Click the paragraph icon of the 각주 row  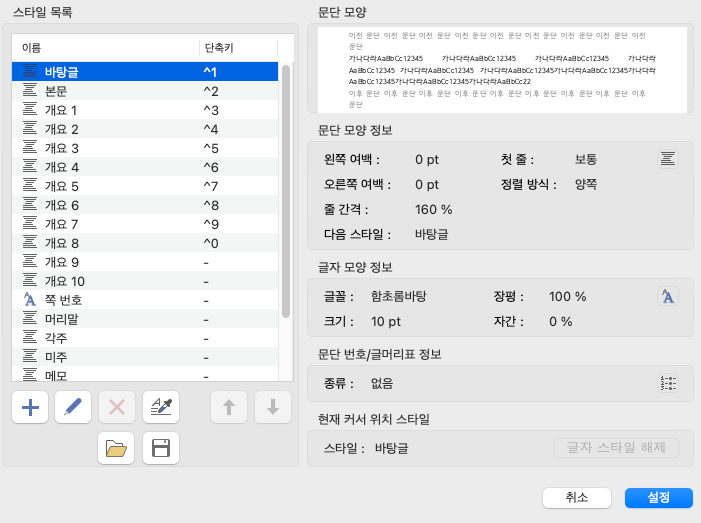(30, 337)
